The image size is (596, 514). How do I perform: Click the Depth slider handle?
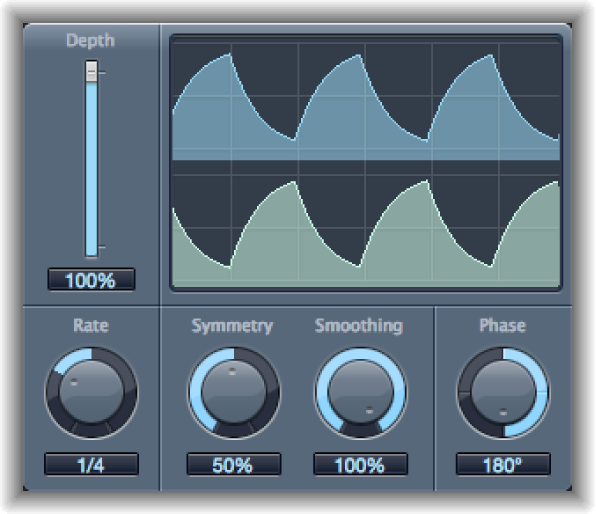tap(91, 71)
